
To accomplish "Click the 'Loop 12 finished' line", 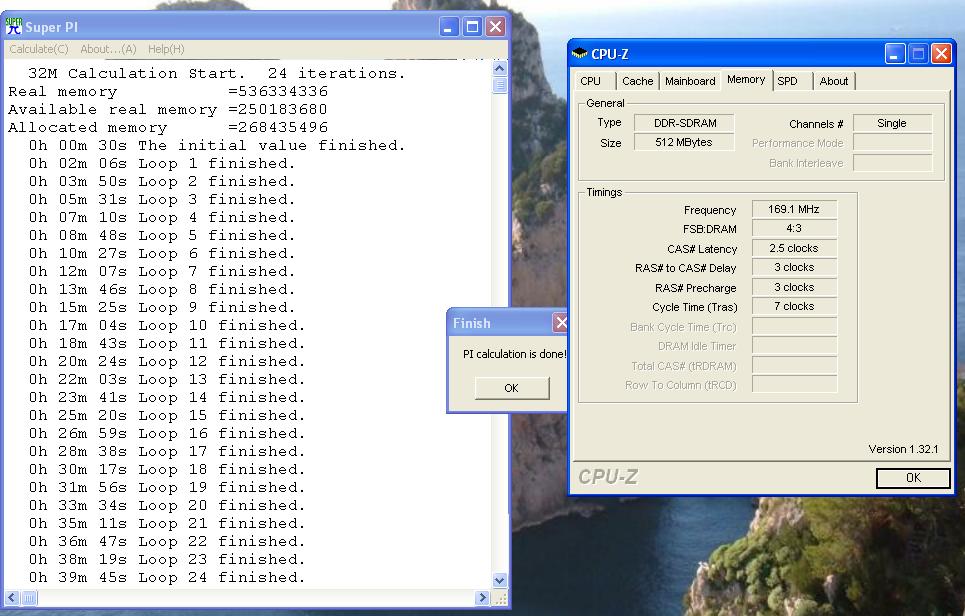I will tap(167, 361).
